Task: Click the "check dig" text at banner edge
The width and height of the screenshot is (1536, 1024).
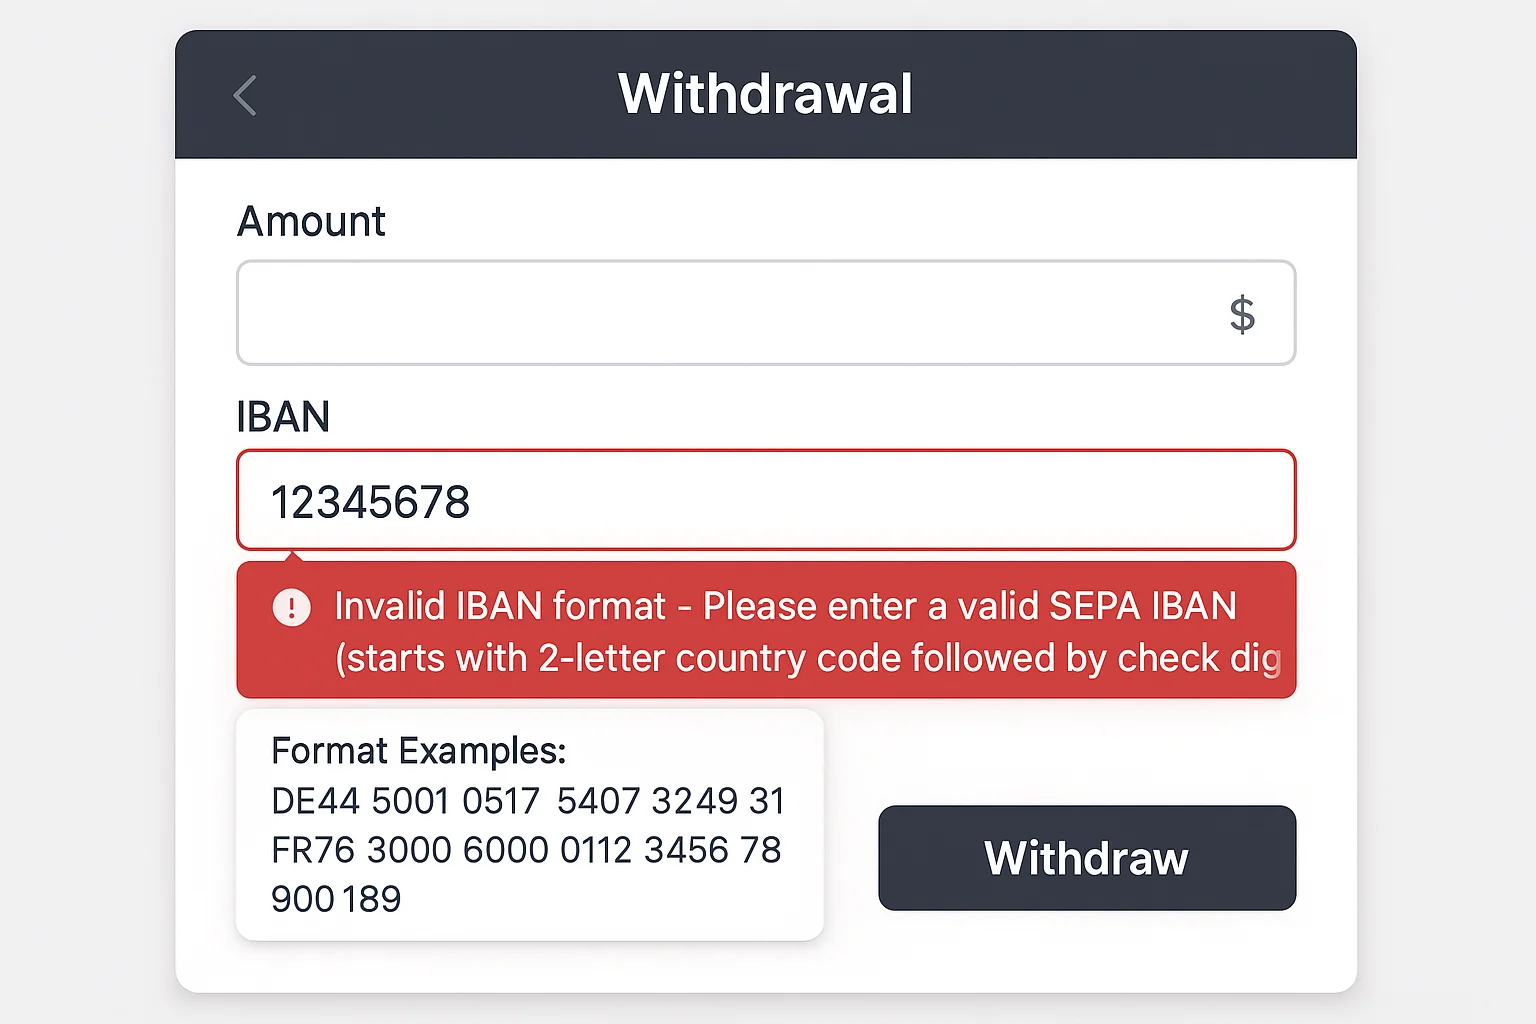Action: pos(1198,658)
